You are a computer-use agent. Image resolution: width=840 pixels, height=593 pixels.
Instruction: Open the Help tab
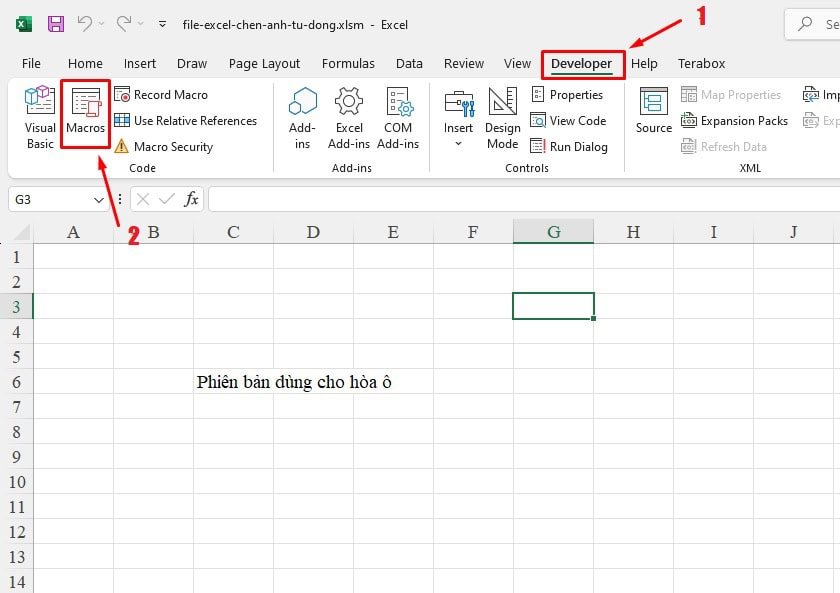click(x=644, y=63)
